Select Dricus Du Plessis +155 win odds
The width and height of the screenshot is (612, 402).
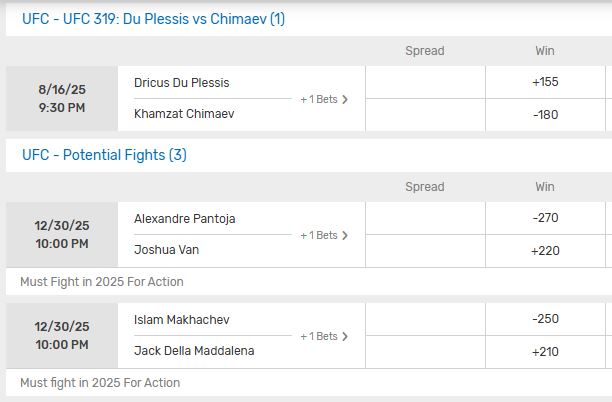tap(545, 82)
